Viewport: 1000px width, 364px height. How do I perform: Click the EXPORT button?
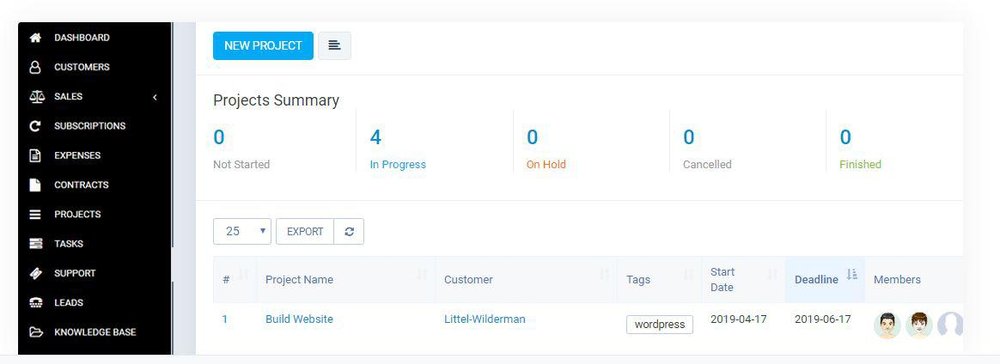pos(305,231)
